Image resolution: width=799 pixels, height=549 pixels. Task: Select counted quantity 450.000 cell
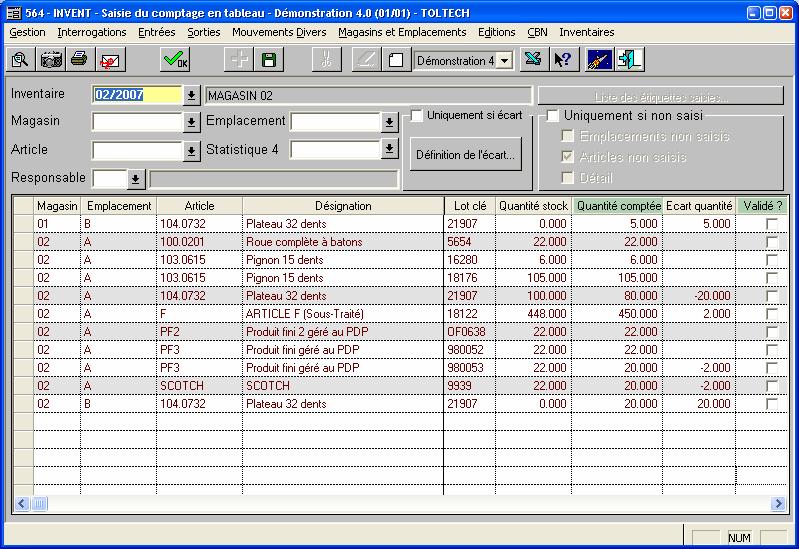[x=617, y=313]
